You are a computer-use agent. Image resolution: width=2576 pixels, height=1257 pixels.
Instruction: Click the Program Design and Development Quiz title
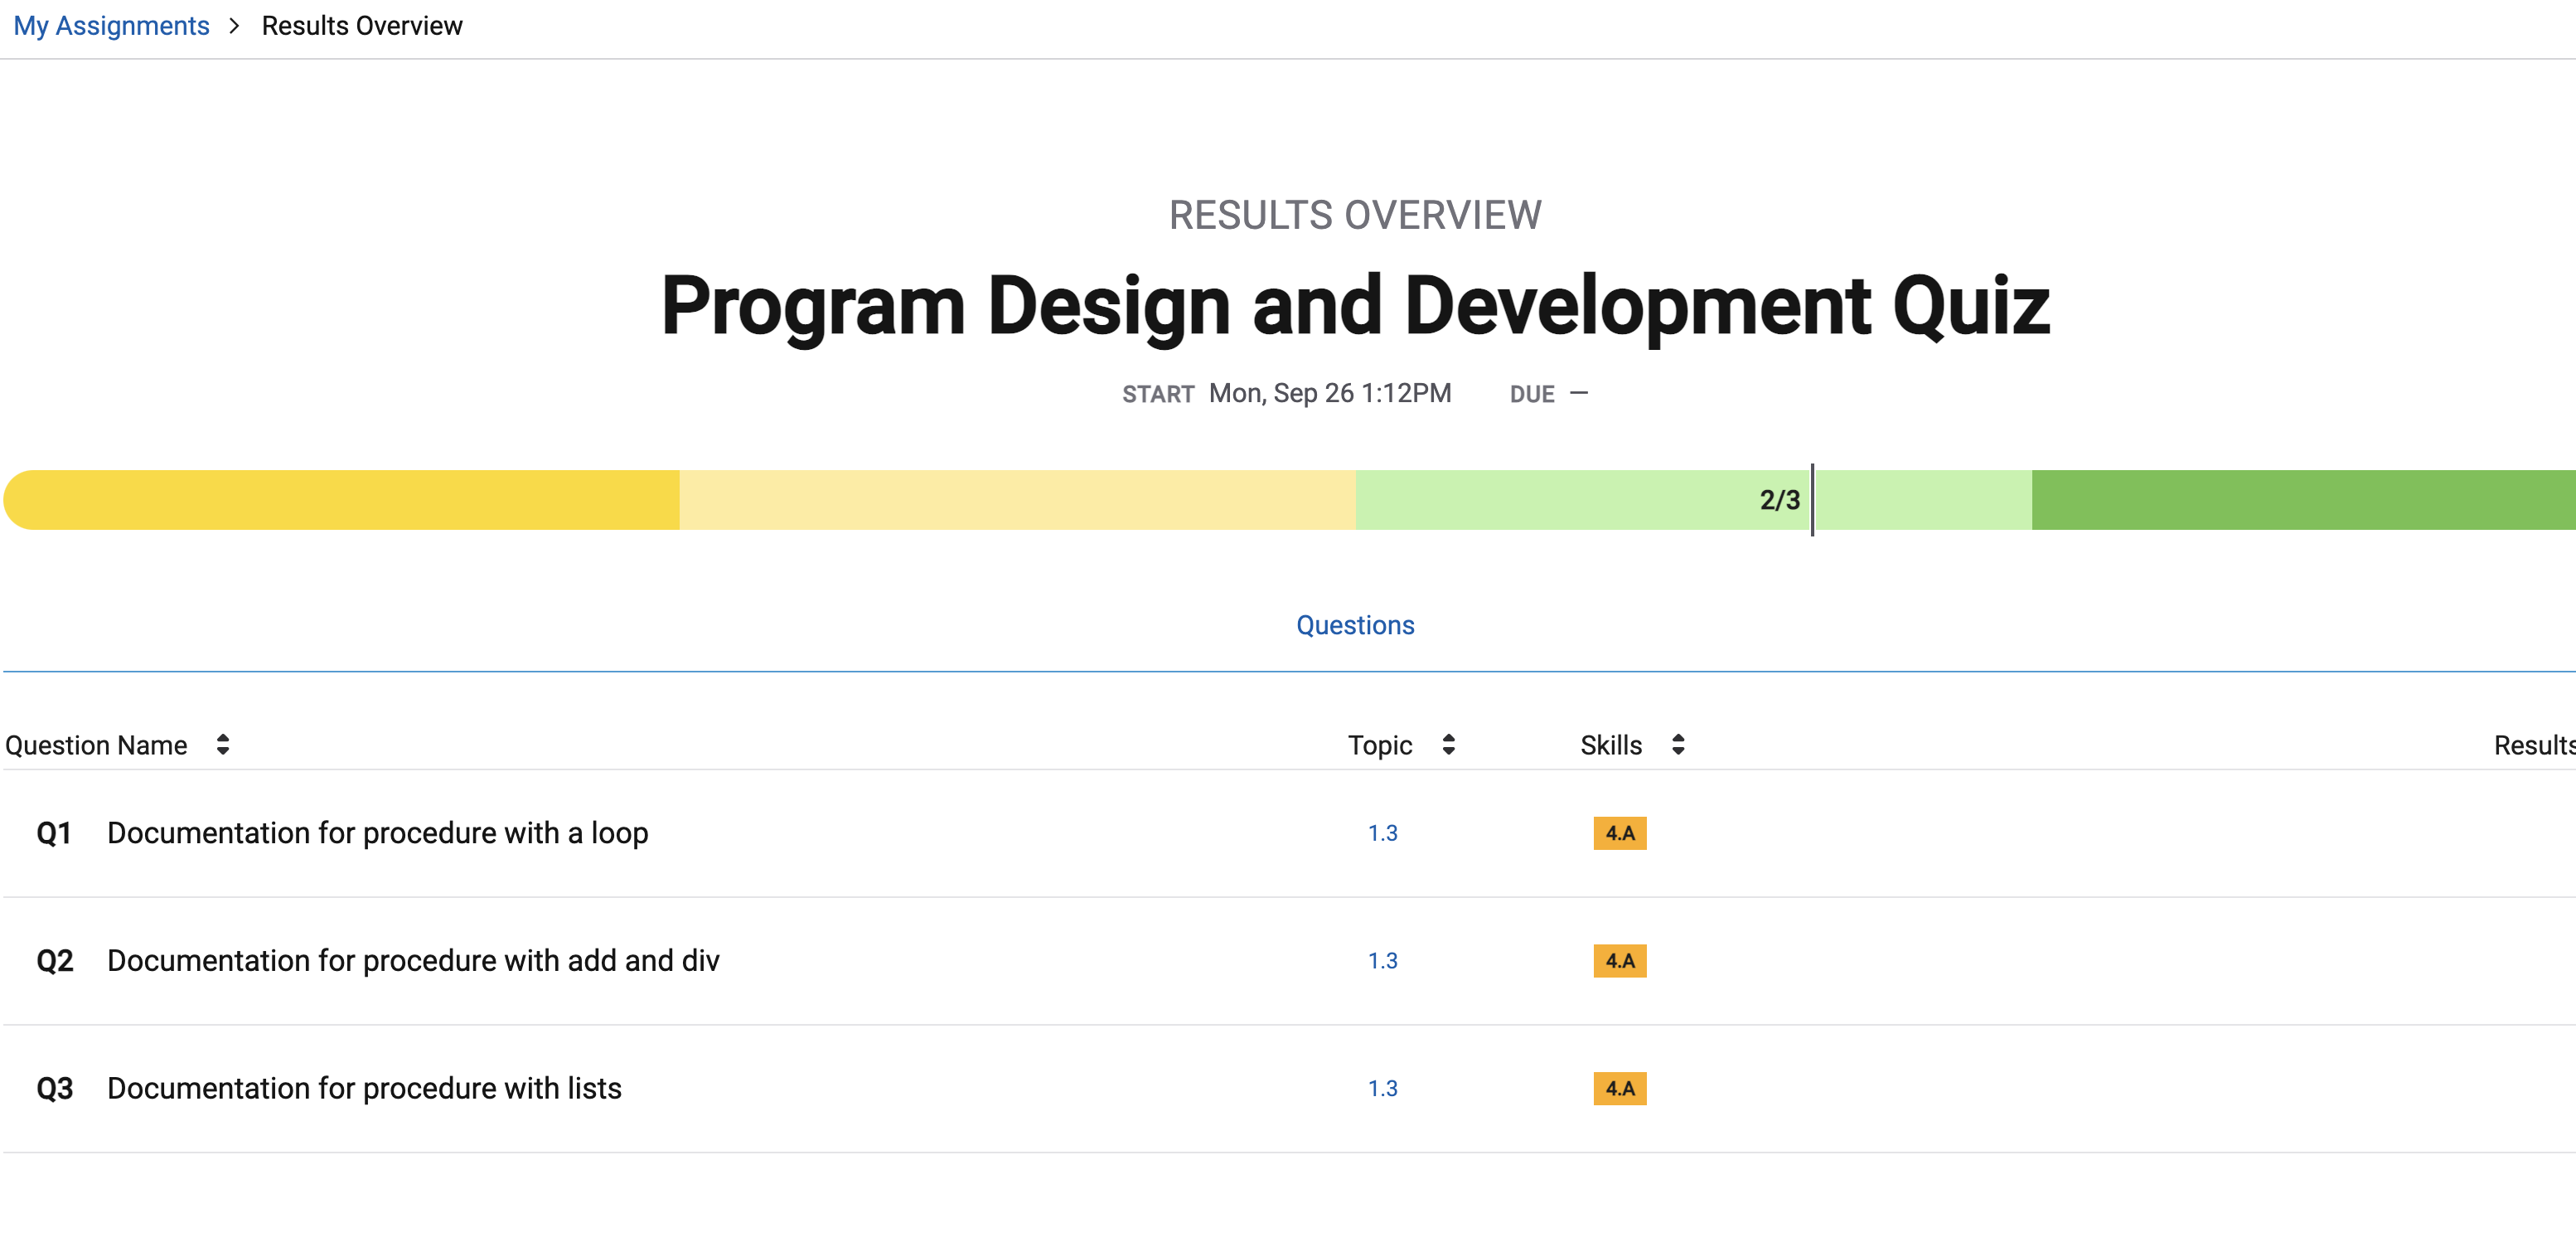pyautogui.click(x=1355, y=306)
